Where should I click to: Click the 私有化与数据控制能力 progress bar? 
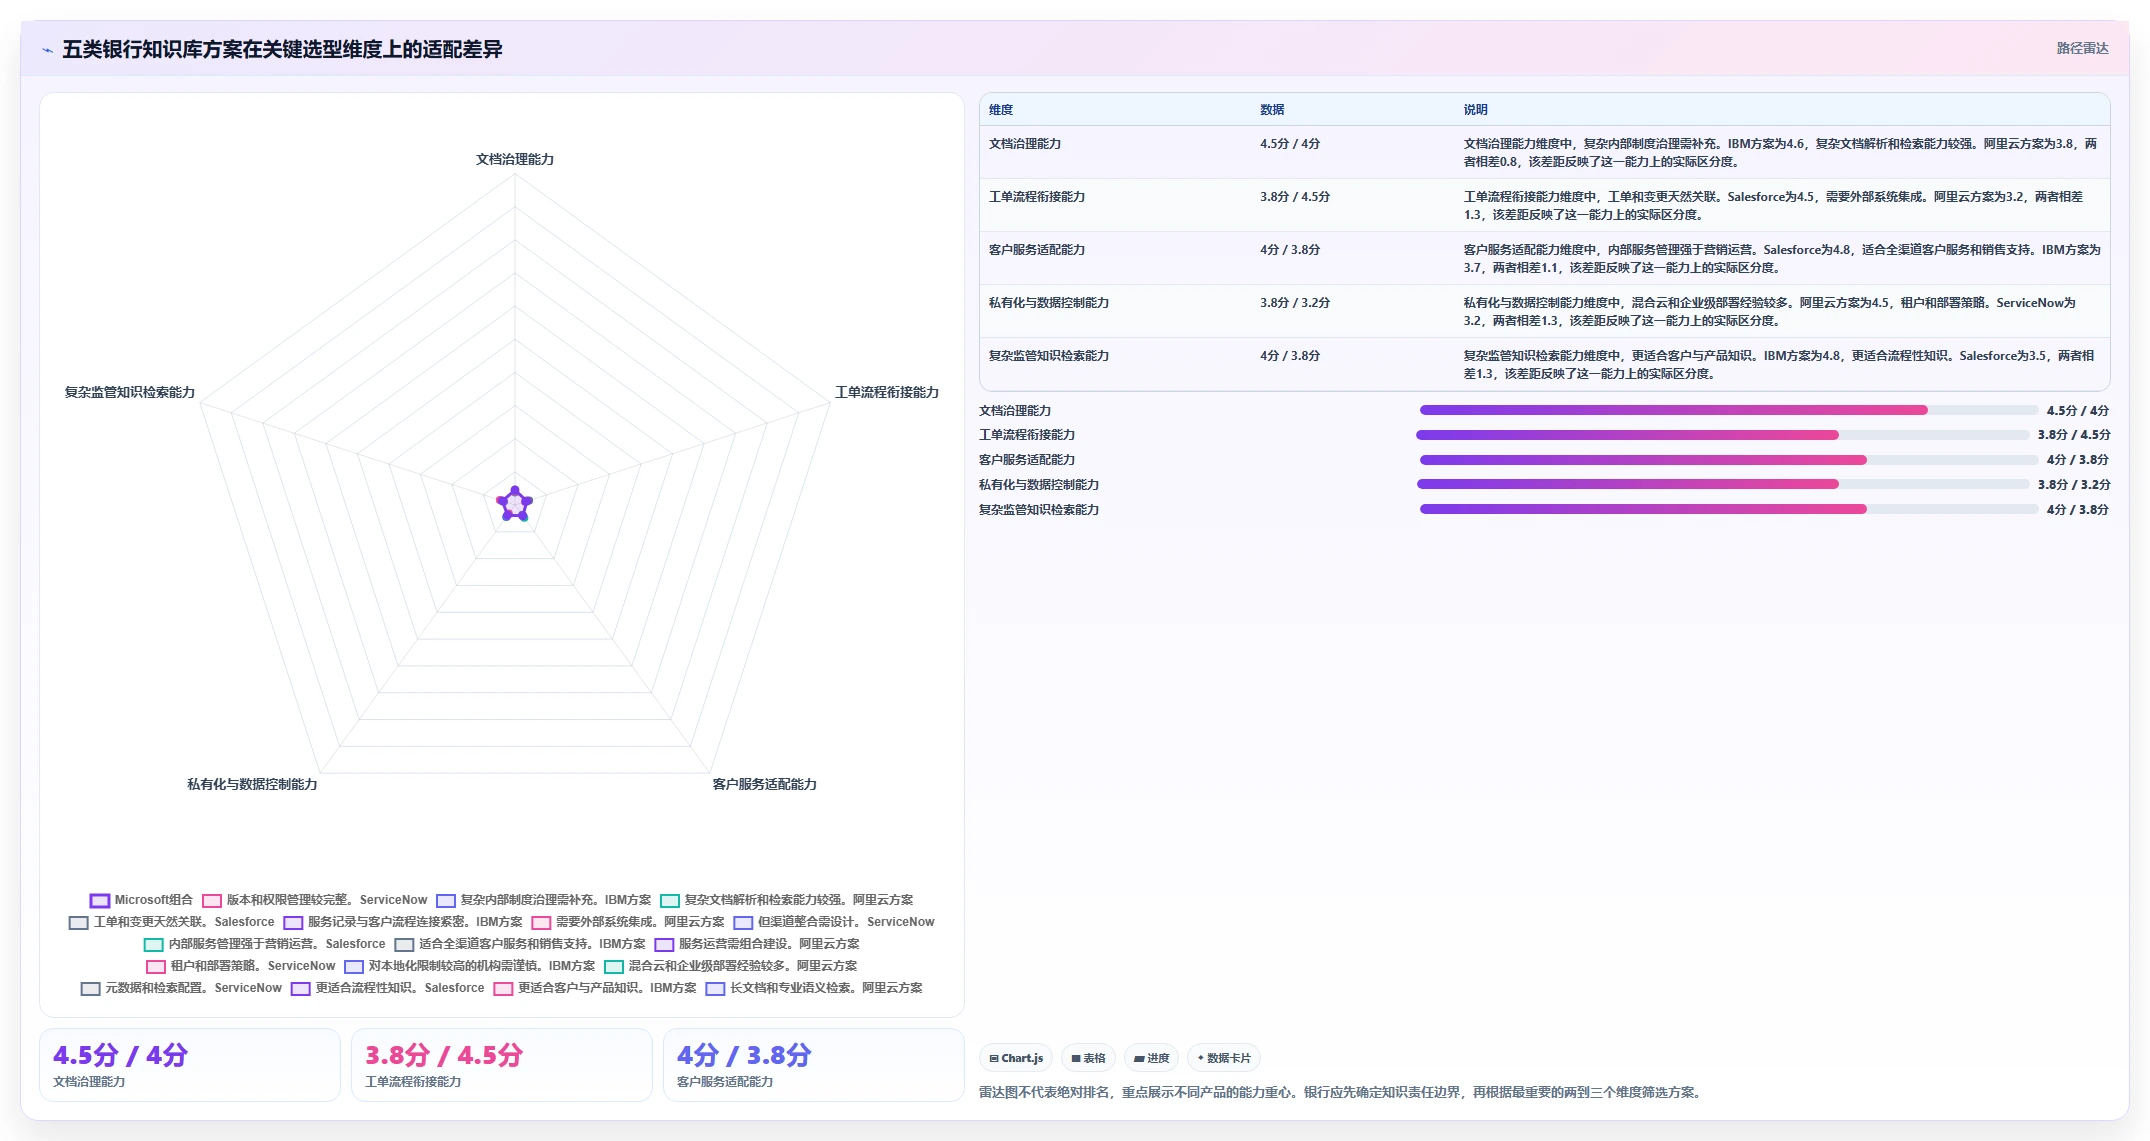(x=1722, y=484)
